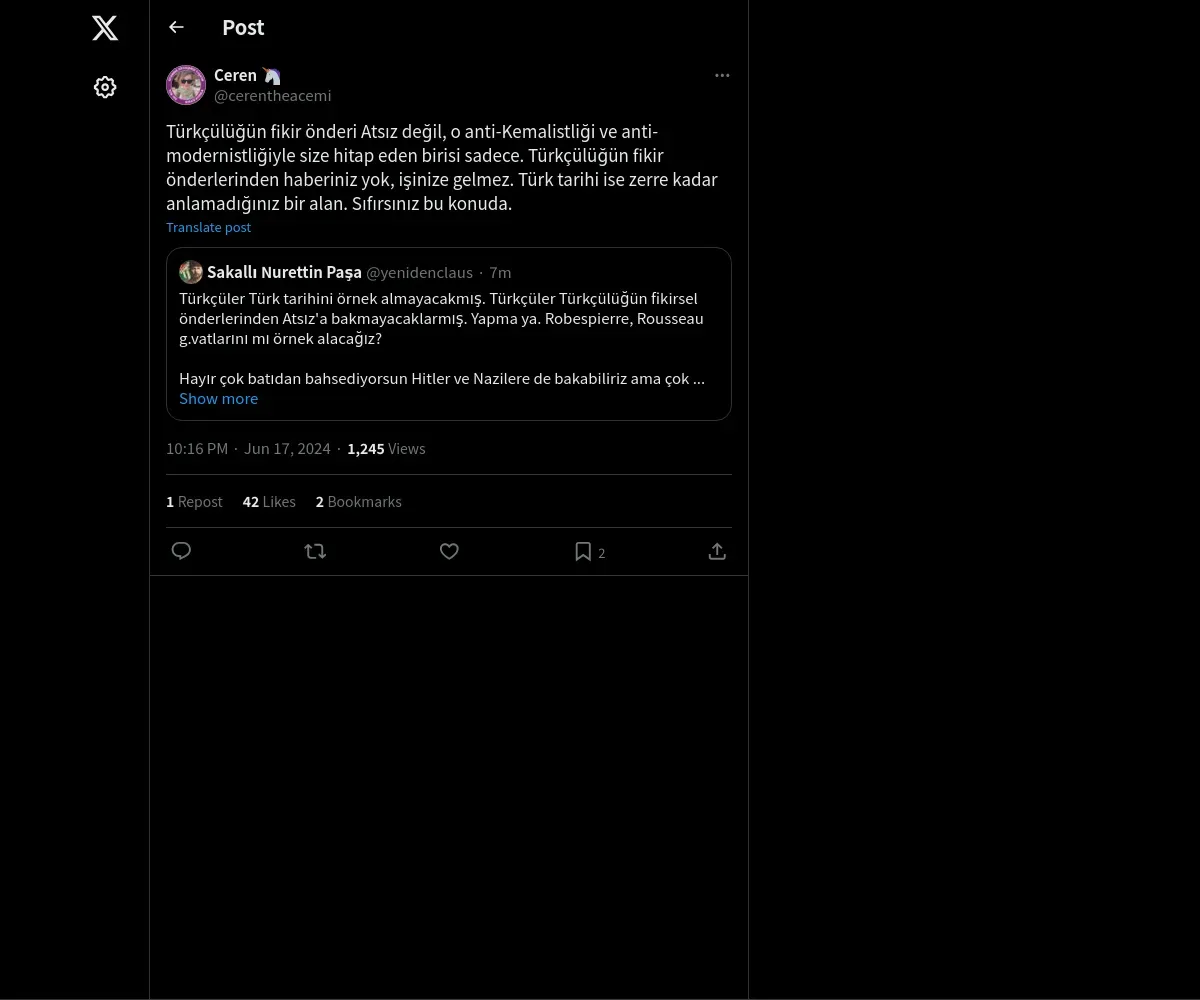Like the post with heart icon
This screenshot has height=1000, width=1200.
pos(449,551)
